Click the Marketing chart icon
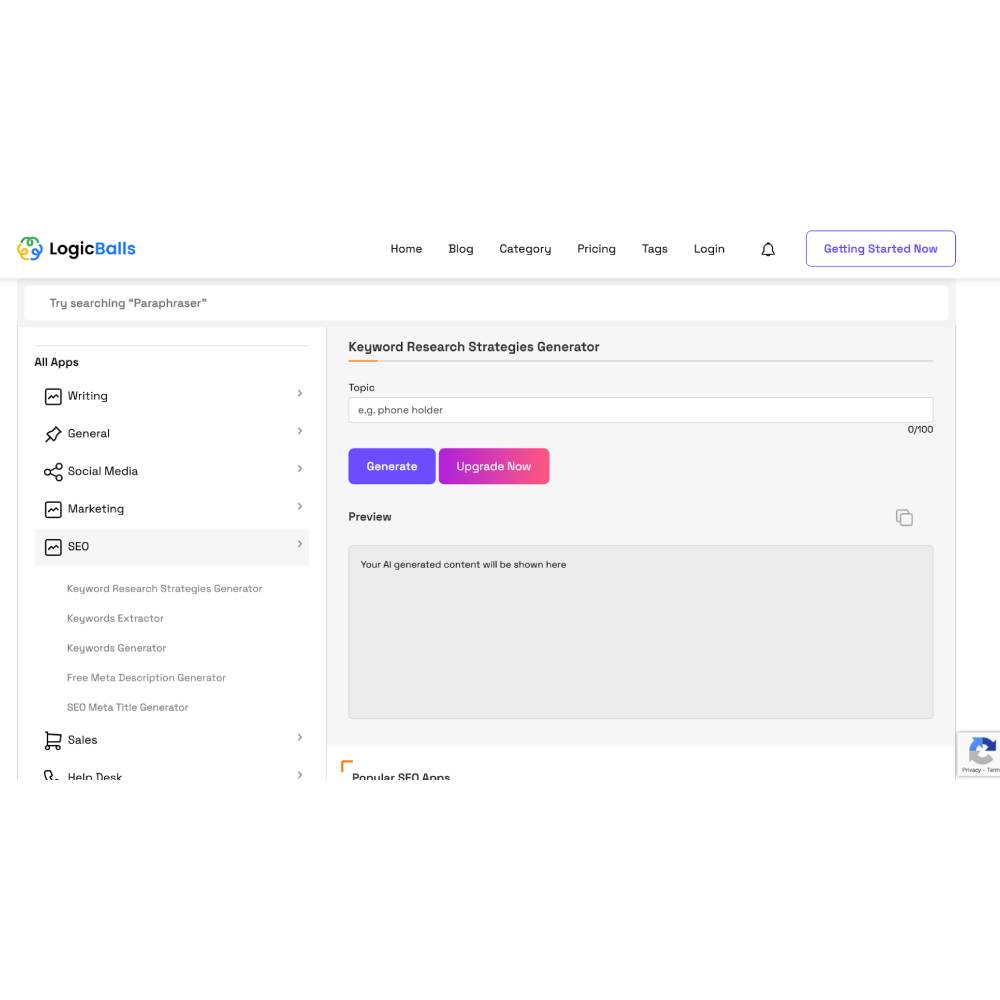Viewport: 1000px width, 1000px height. point(53,508)
